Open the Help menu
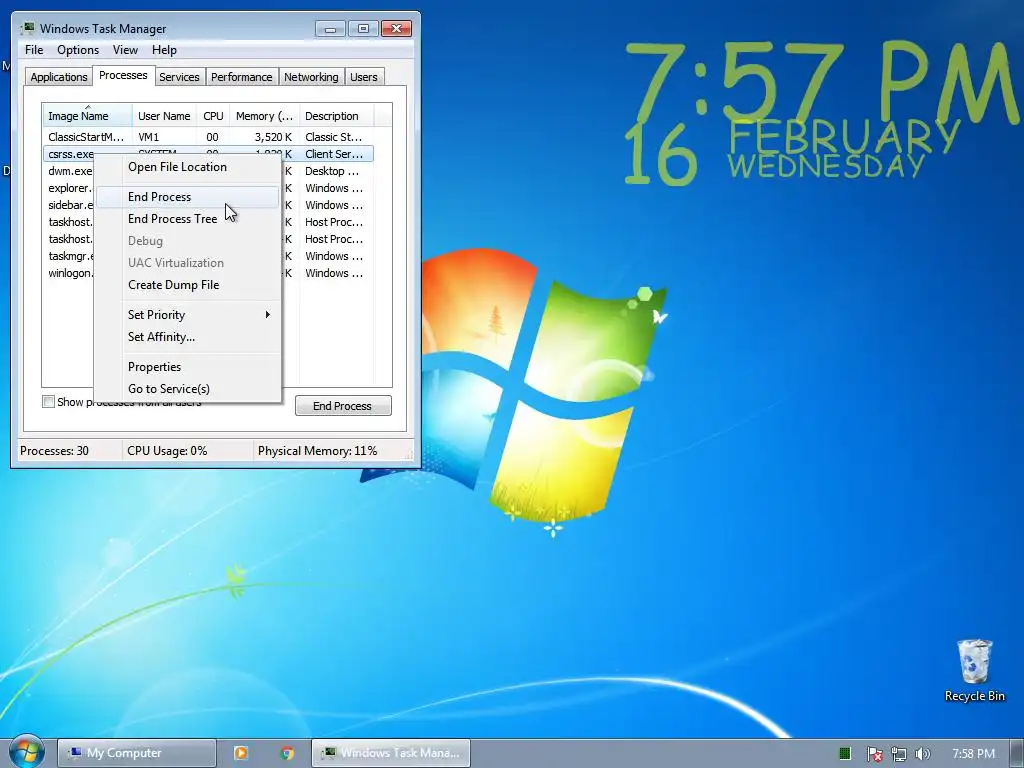 [164, 50]
